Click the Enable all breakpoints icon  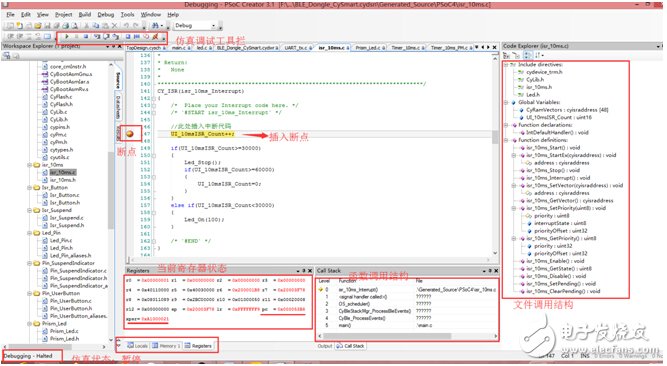(146, 37)
